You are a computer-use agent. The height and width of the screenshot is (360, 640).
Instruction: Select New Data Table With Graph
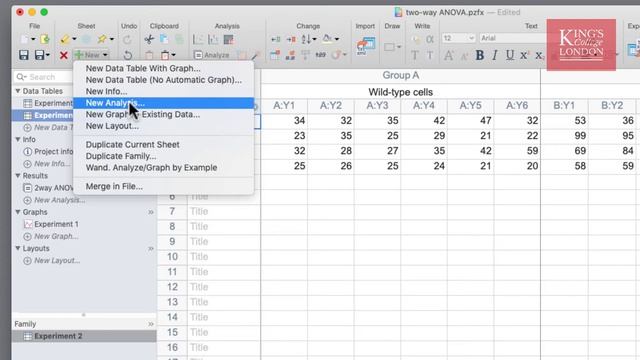coord(143,68)
